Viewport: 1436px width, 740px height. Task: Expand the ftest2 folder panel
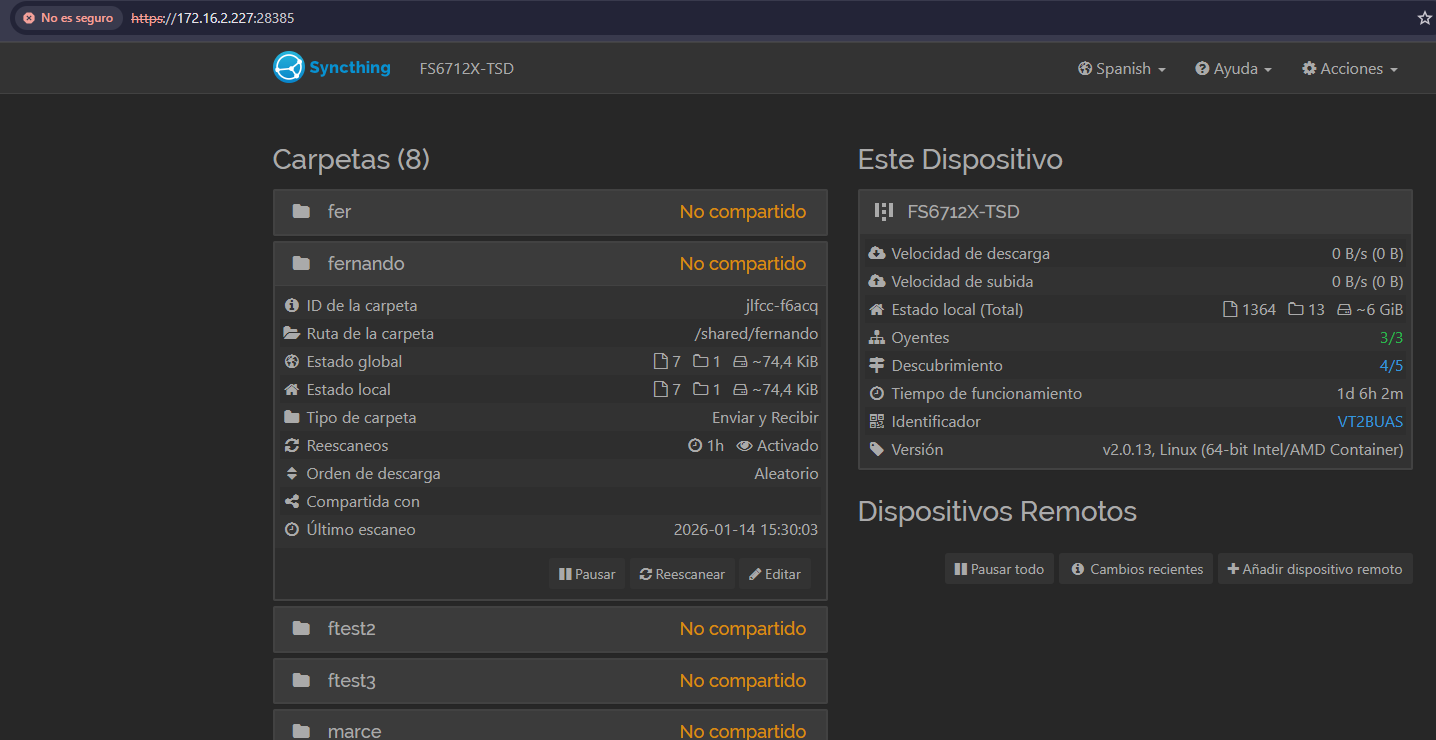[x=550, y=629]
